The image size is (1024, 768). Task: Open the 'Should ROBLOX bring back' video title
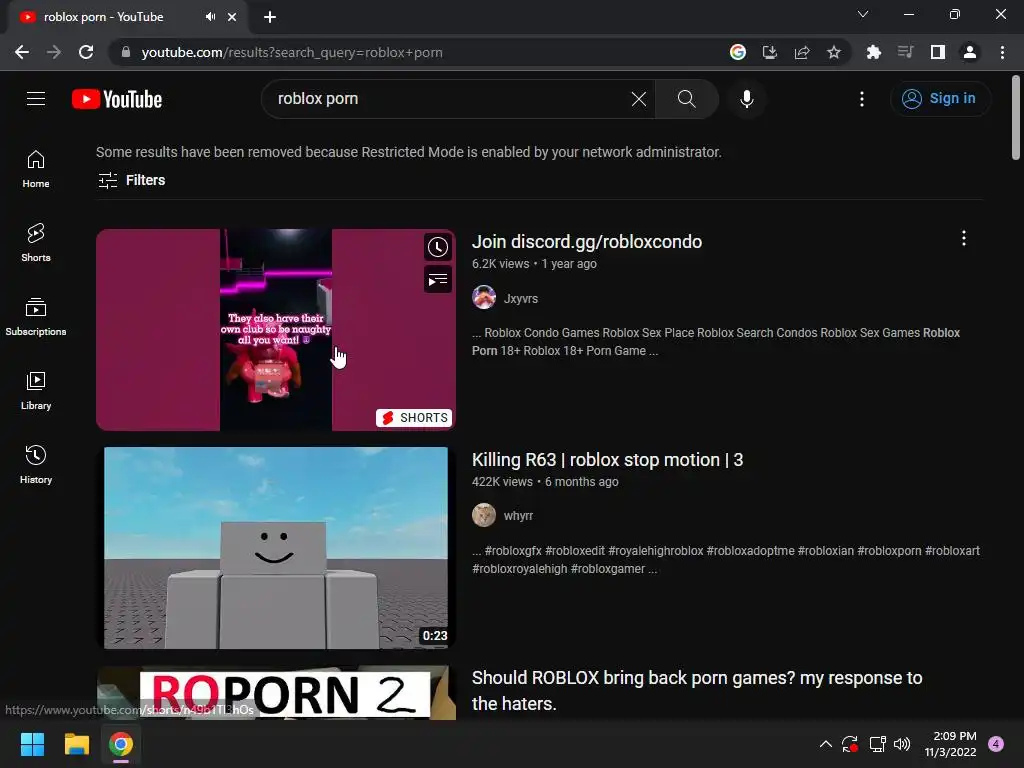click(x=697, y=690)
